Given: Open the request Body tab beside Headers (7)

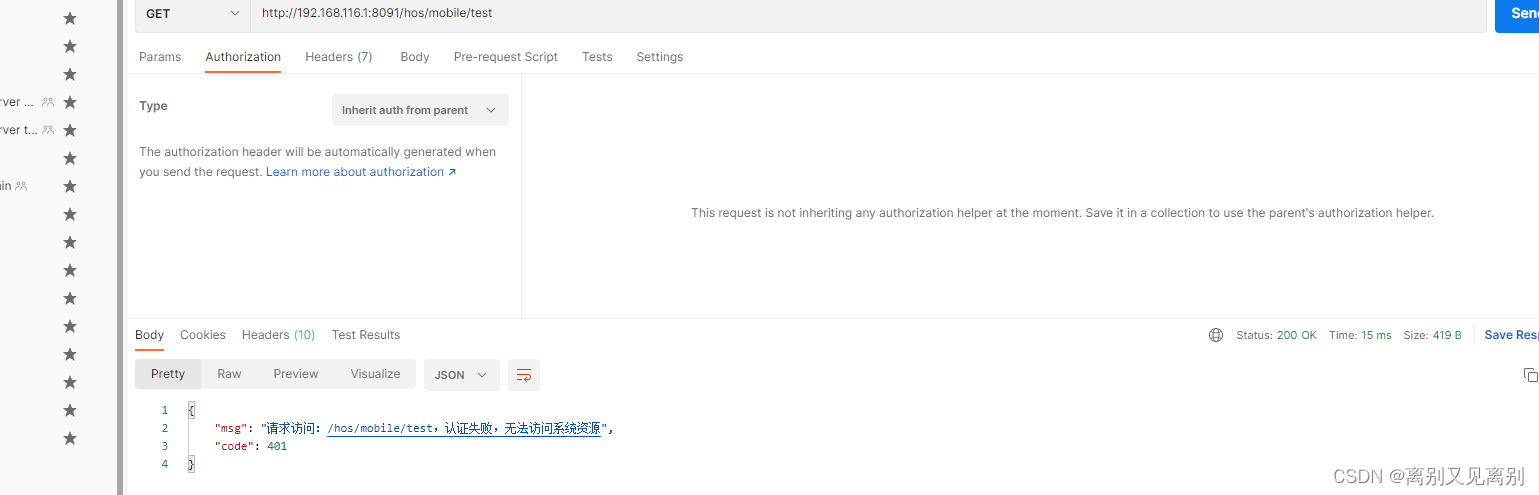Looking at the screenshot, I should [415, 57].
